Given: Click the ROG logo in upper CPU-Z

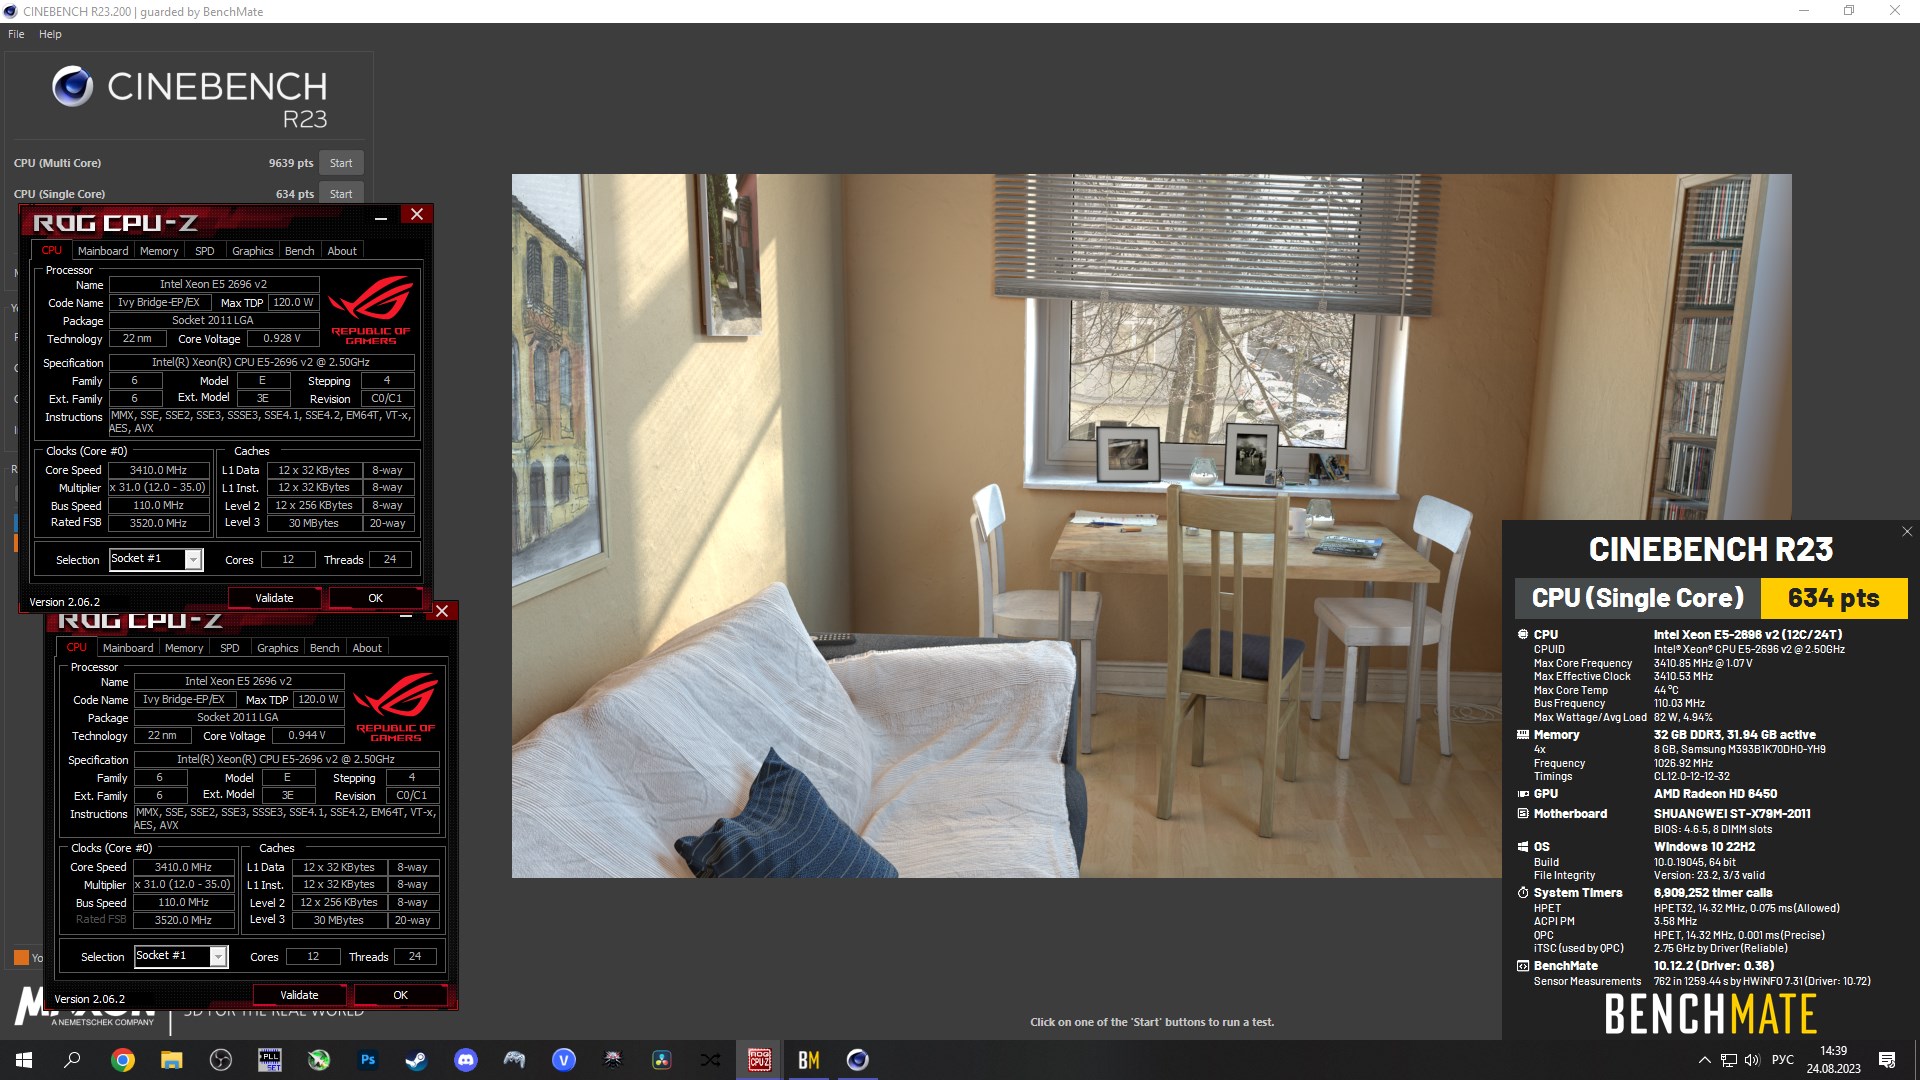Looking at the screenshot, I should (x=371, y=310).
